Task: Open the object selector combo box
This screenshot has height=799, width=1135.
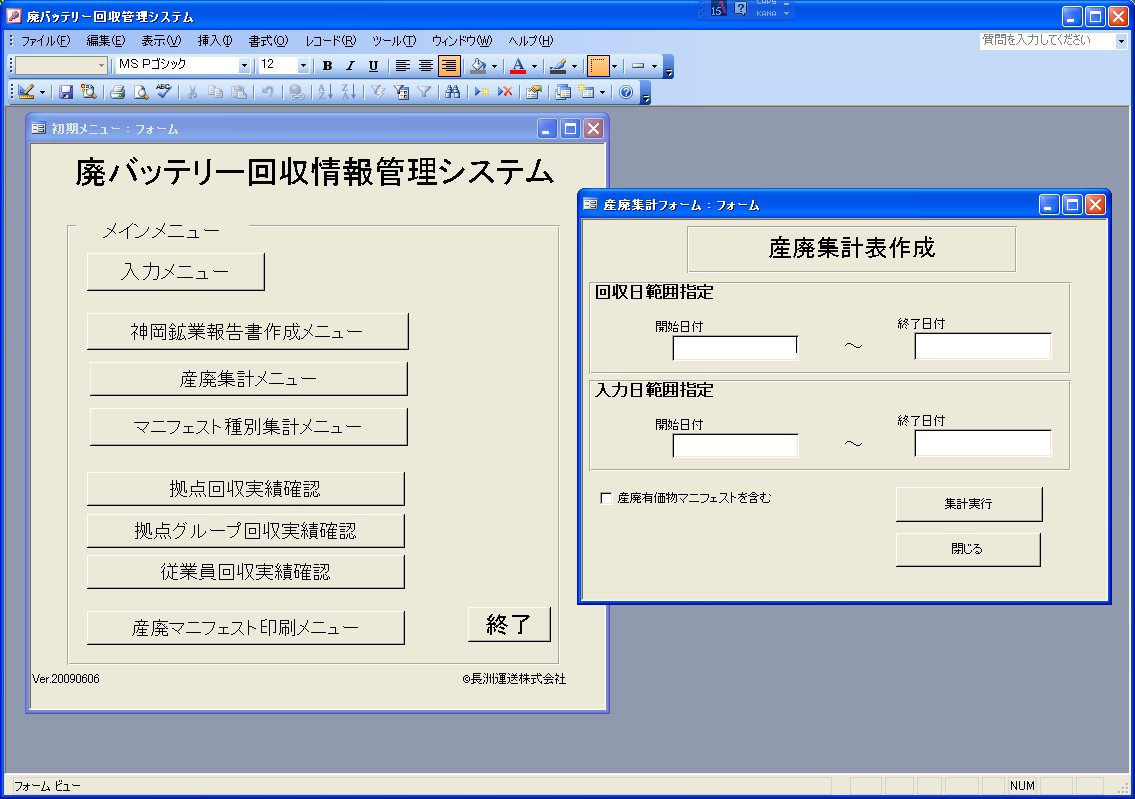Action: (61, 65)
